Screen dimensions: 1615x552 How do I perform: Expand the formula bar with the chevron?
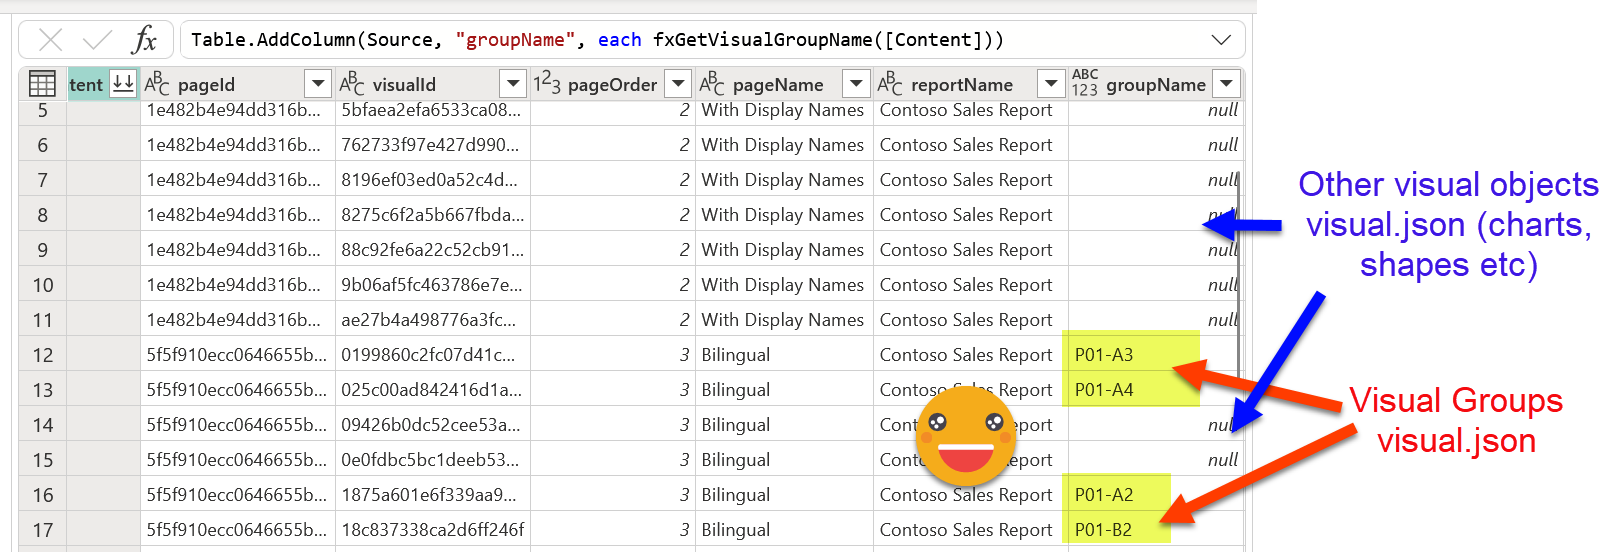pyautogui.click(x=1221, y=40)
